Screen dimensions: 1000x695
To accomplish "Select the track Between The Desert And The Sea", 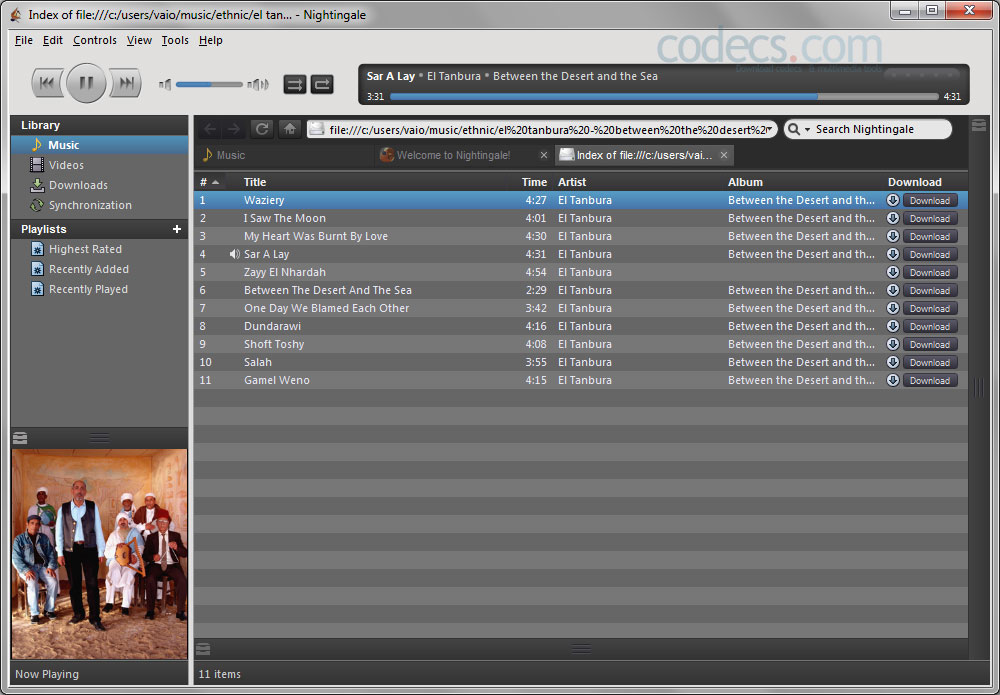I will [581, 290].
